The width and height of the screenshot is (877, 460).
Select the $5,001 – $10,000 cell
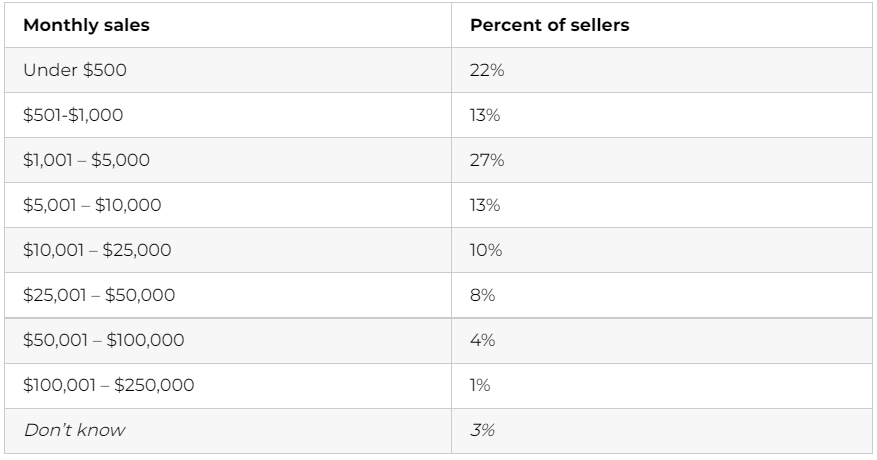(93, 205)
